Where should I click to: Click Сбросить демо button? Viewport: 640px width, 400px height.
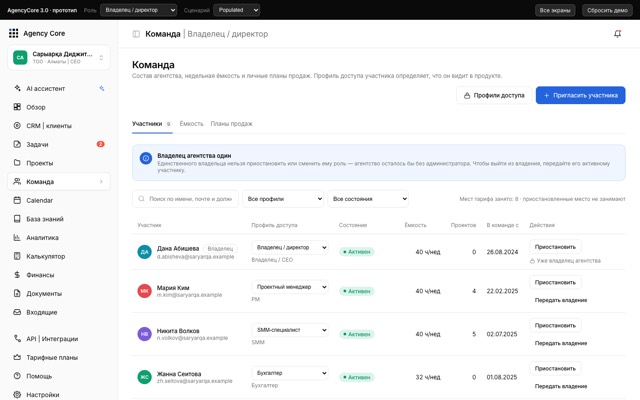tap(607, 10)
